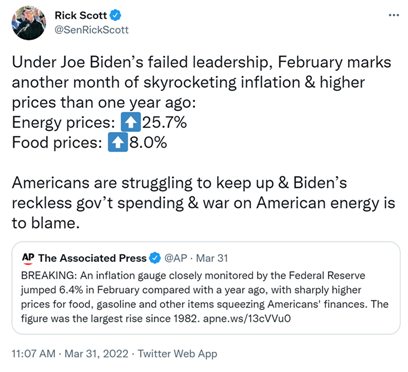The height and width of the screenshot is (372, 408).
Task: Click the 8.0% food price figure
Action: tap(148, 142)
